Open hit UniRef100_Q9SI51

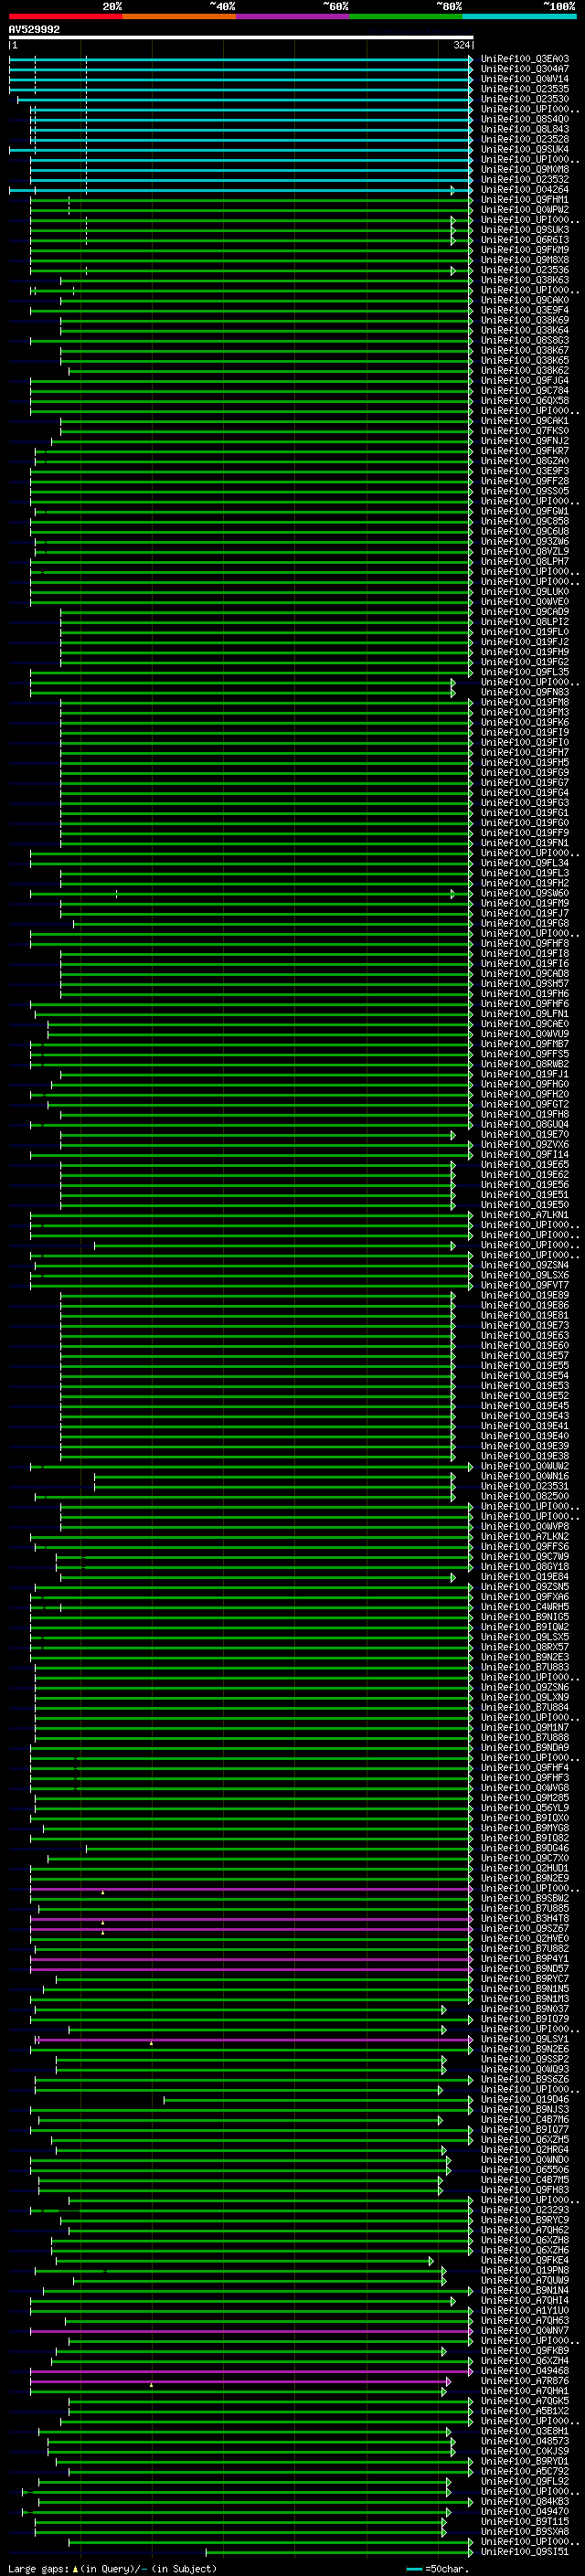pyautogui.click(x=524, y=2551)
